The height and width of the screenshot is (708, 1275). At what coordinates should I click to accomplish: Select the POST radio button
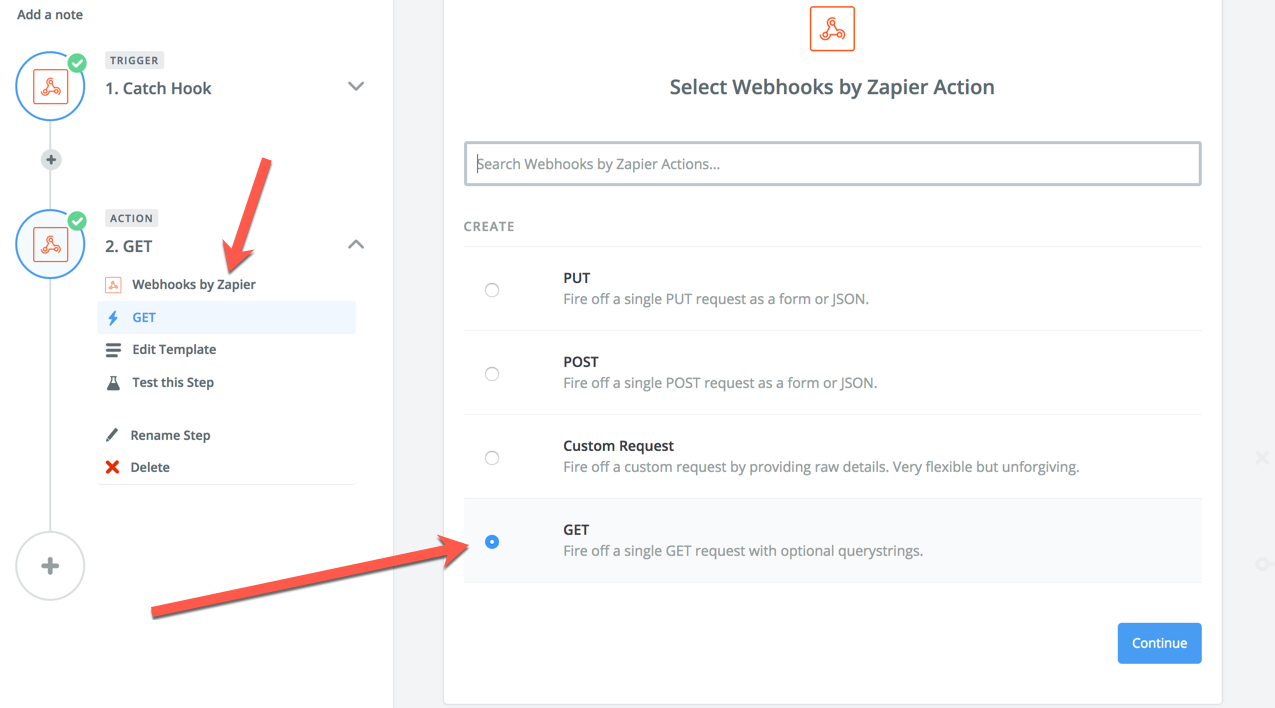pos(492,374)
